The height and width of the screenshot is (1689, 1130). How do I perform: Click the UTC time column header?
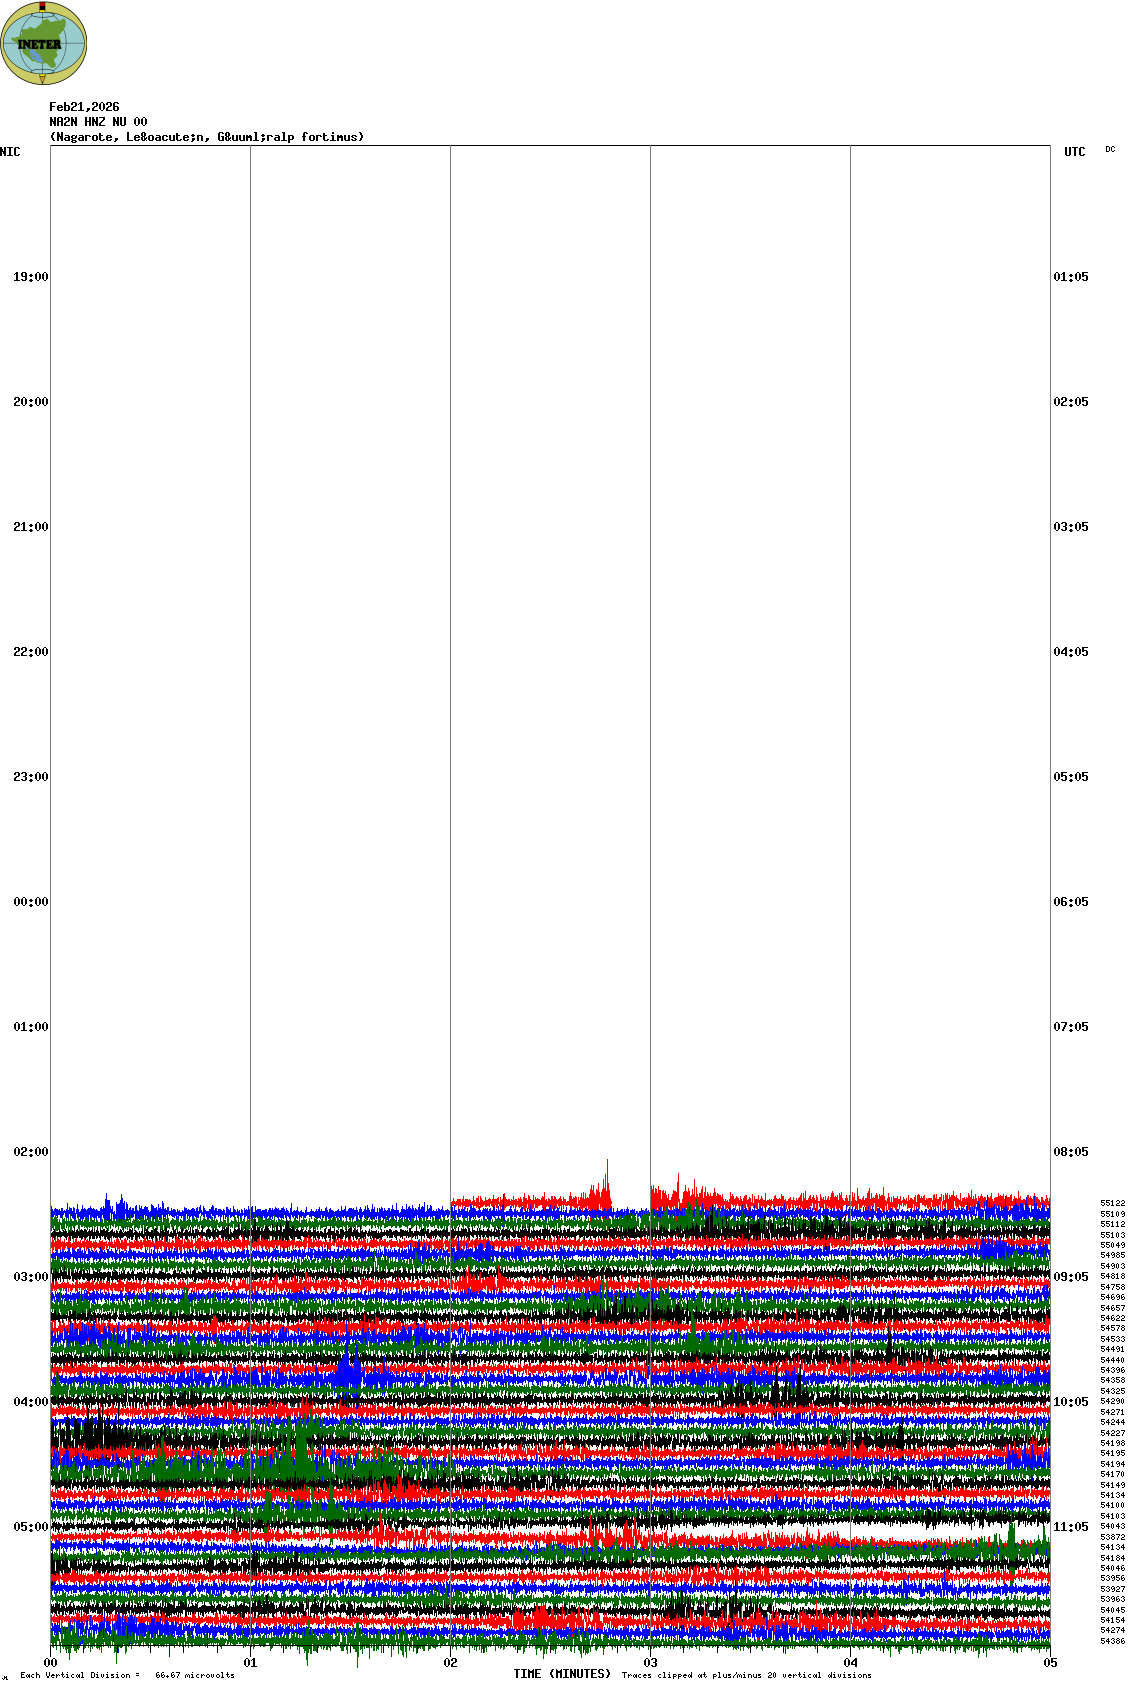click(1074, 152)
